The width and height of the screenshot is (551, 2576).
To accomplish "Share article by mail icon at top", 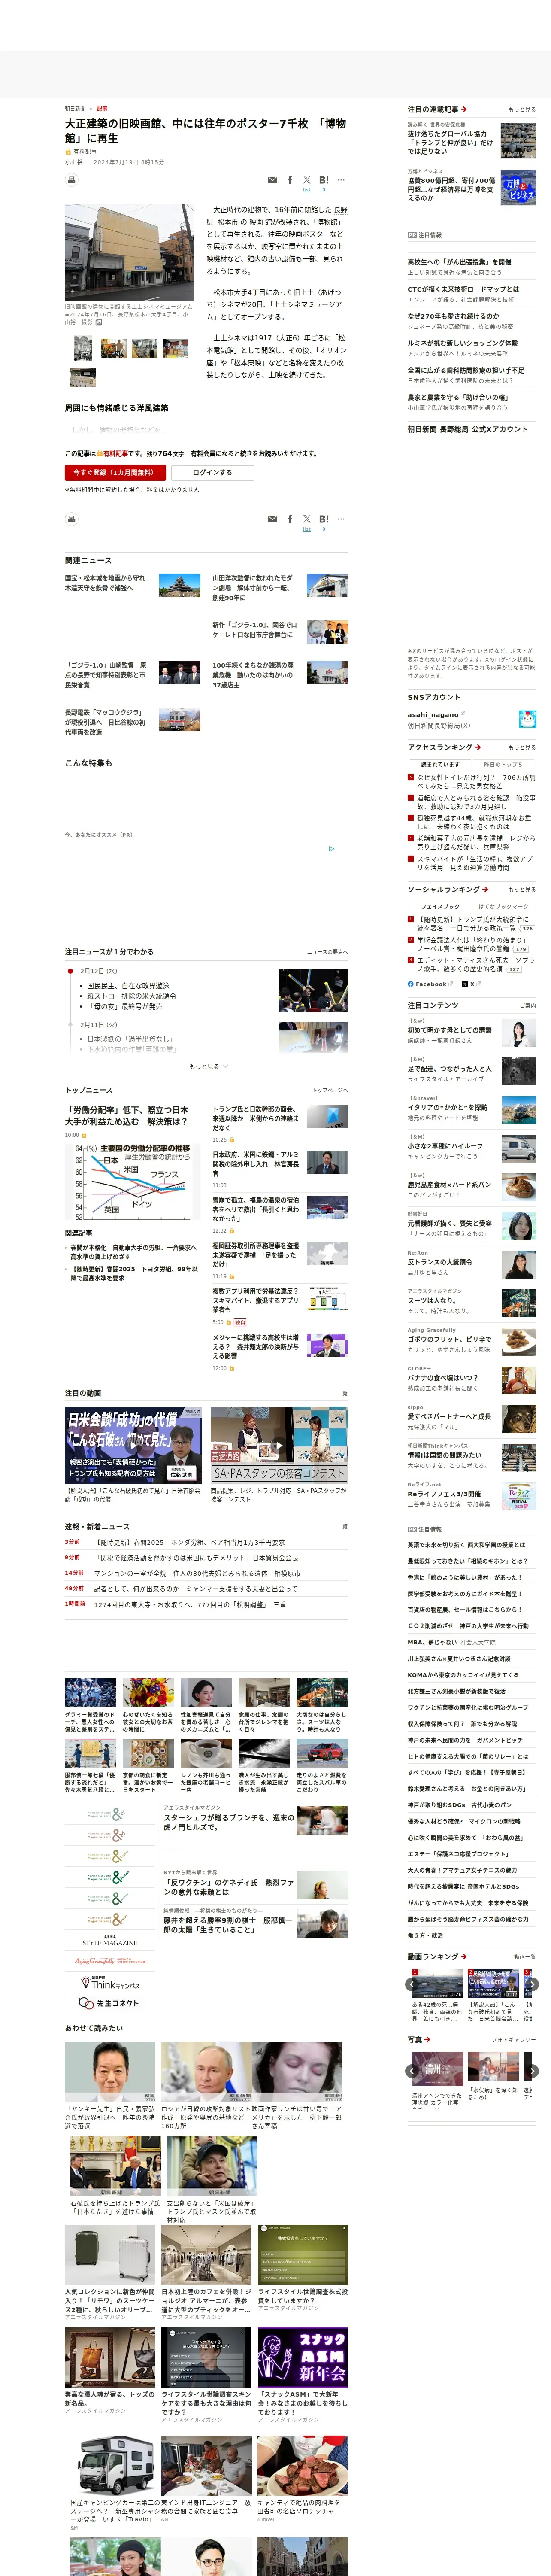I will (272, 180).
